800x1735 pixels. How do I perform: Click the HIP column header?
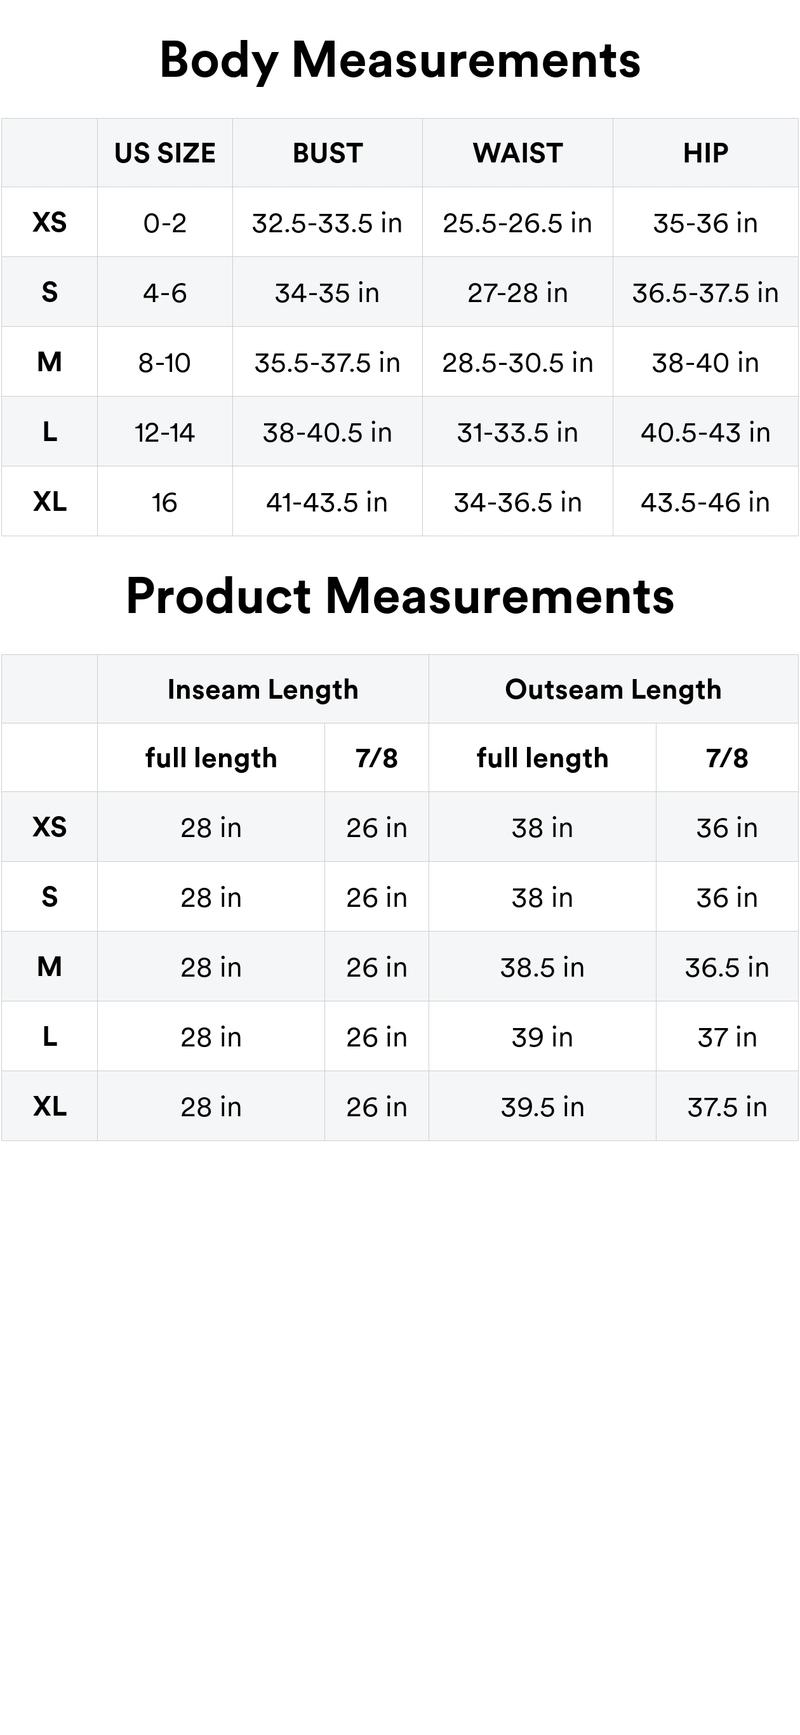(705, 153)
